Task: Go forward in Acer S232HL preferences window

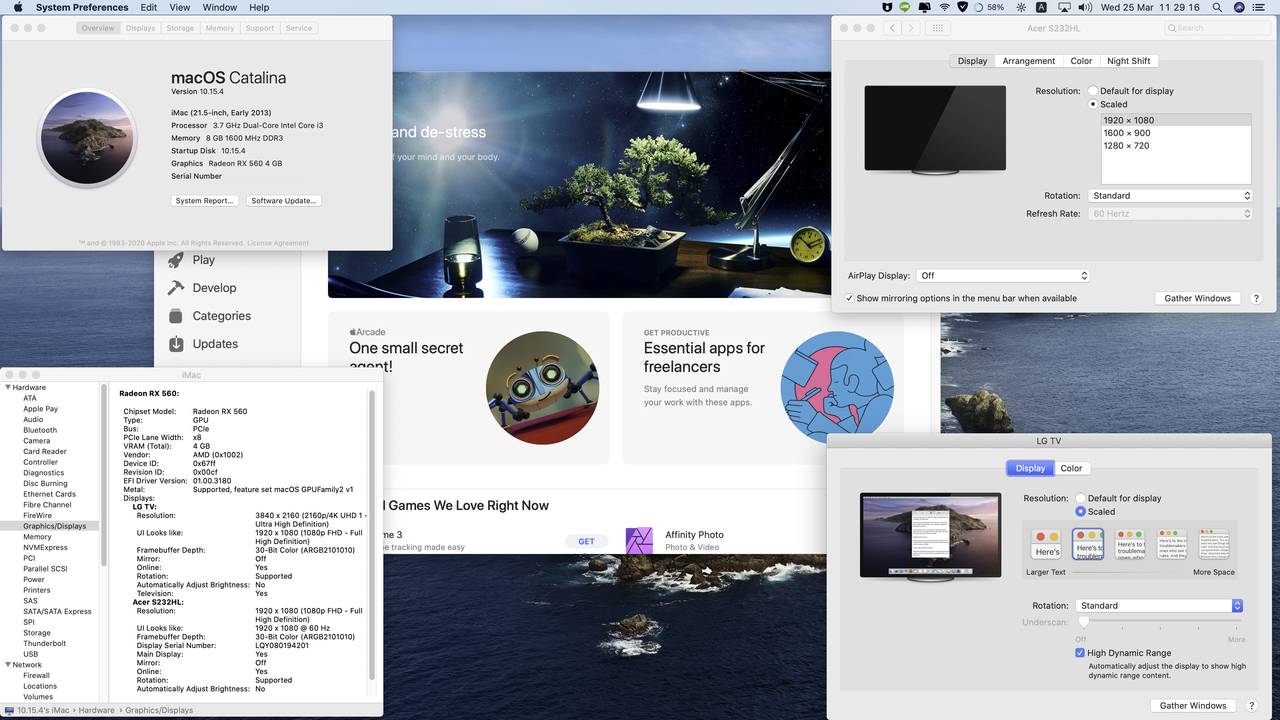Action: (x=912, y=28)
